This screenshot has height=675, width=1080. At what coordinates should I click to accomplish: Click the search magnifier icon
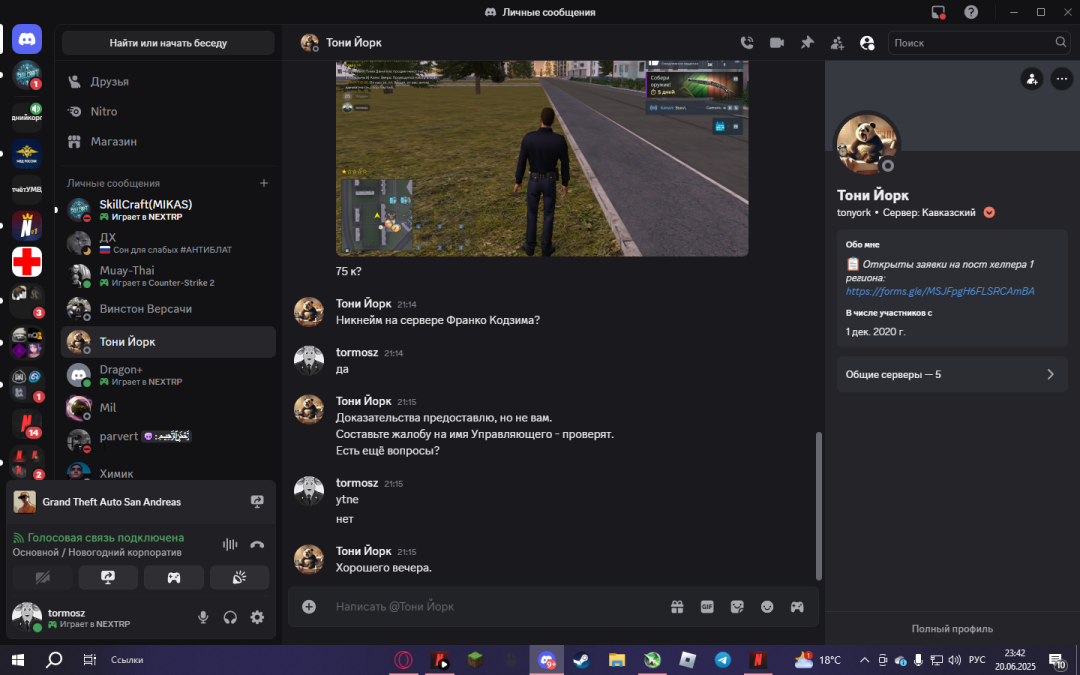(1061, 42)
